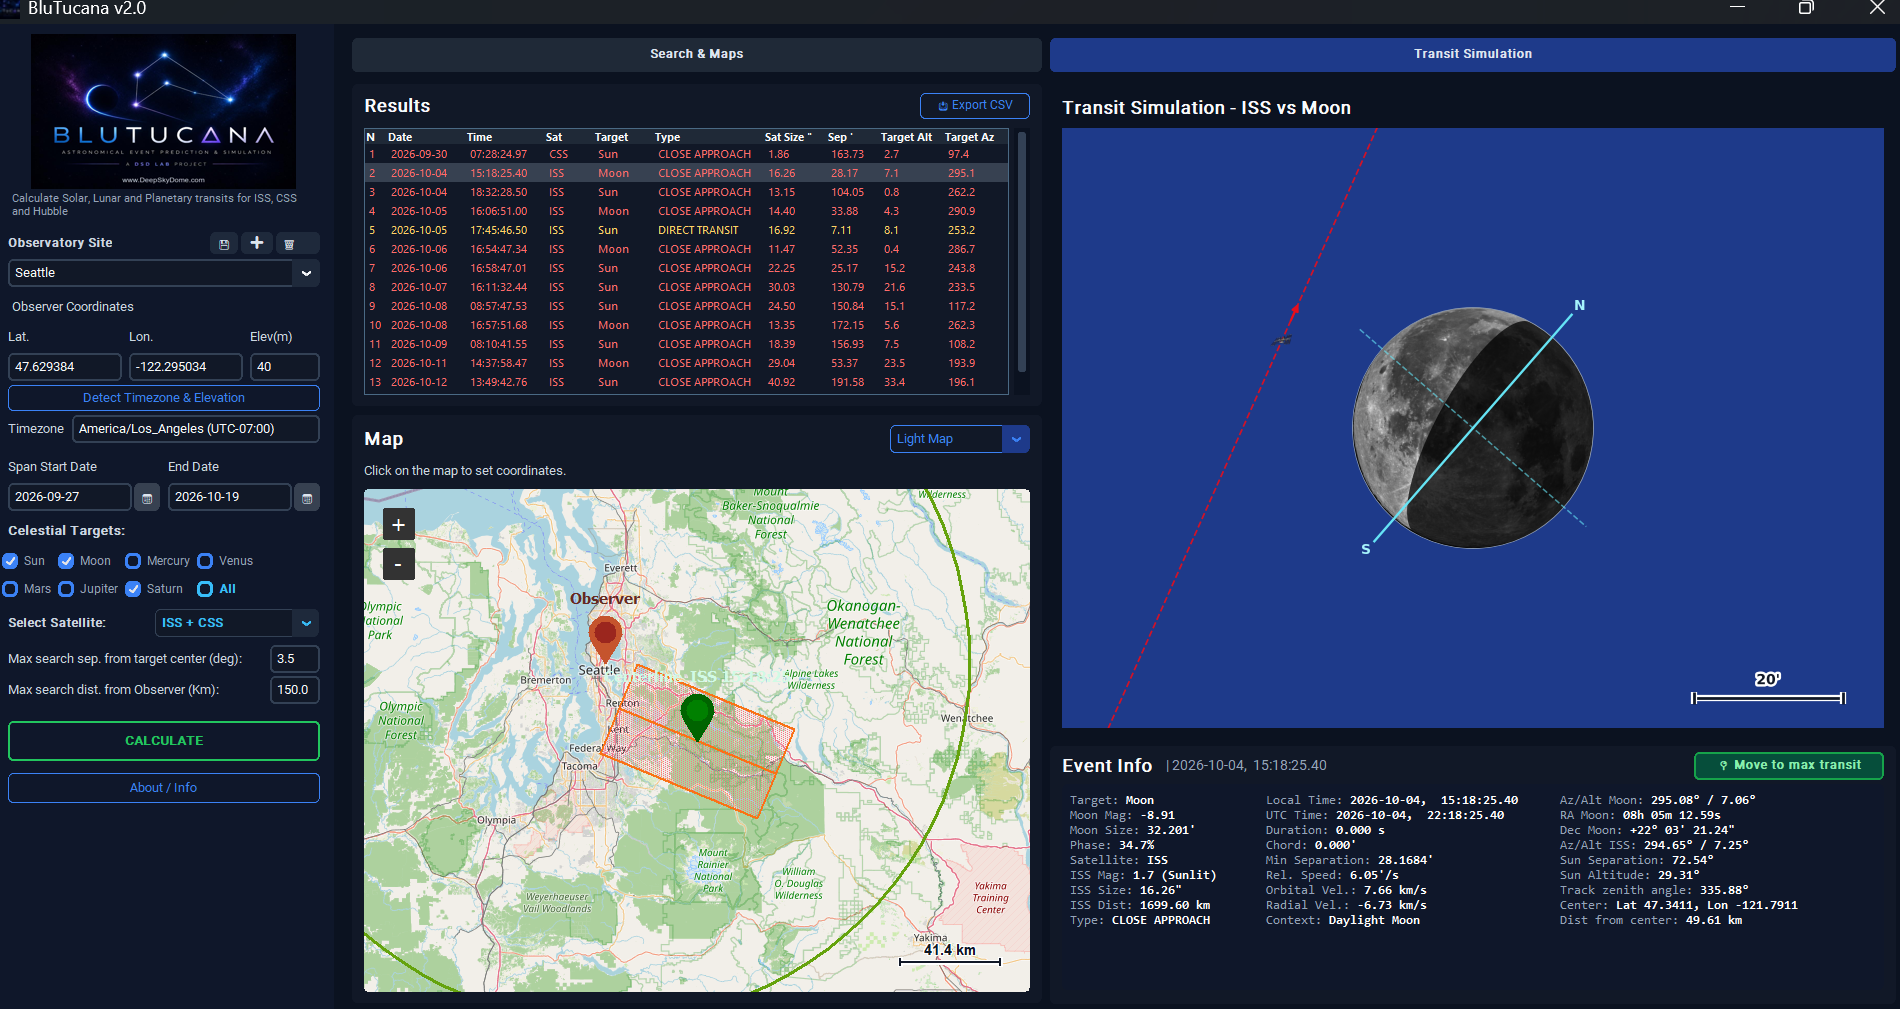Expand the Light Map style dropdown
The image size is (1900, 1009).
pyautogui.click(x=959, y=439)
